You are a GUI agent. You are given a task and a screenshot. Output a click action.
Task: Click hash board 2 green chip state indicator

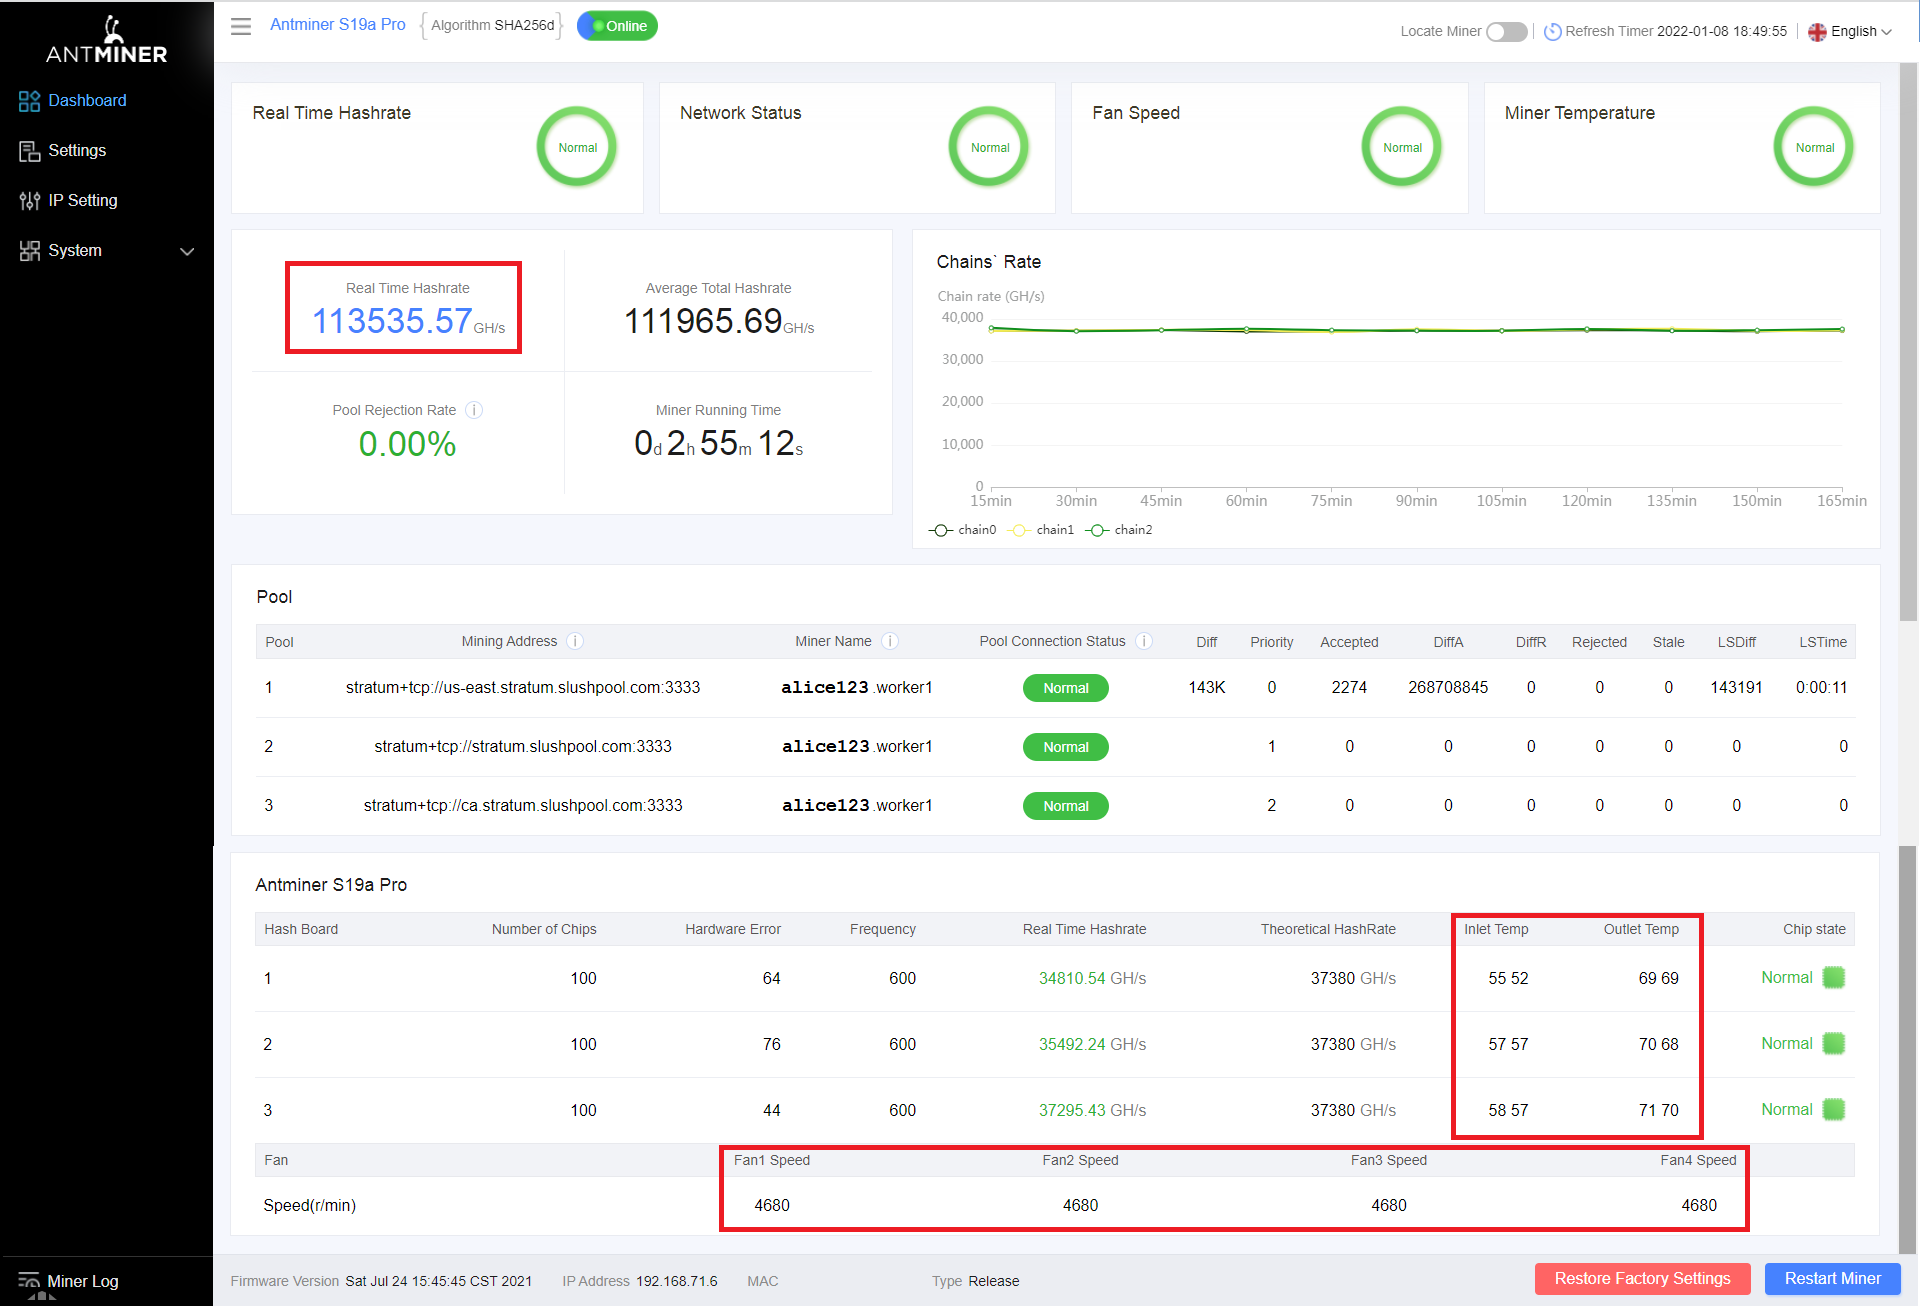[1833, 1043]
